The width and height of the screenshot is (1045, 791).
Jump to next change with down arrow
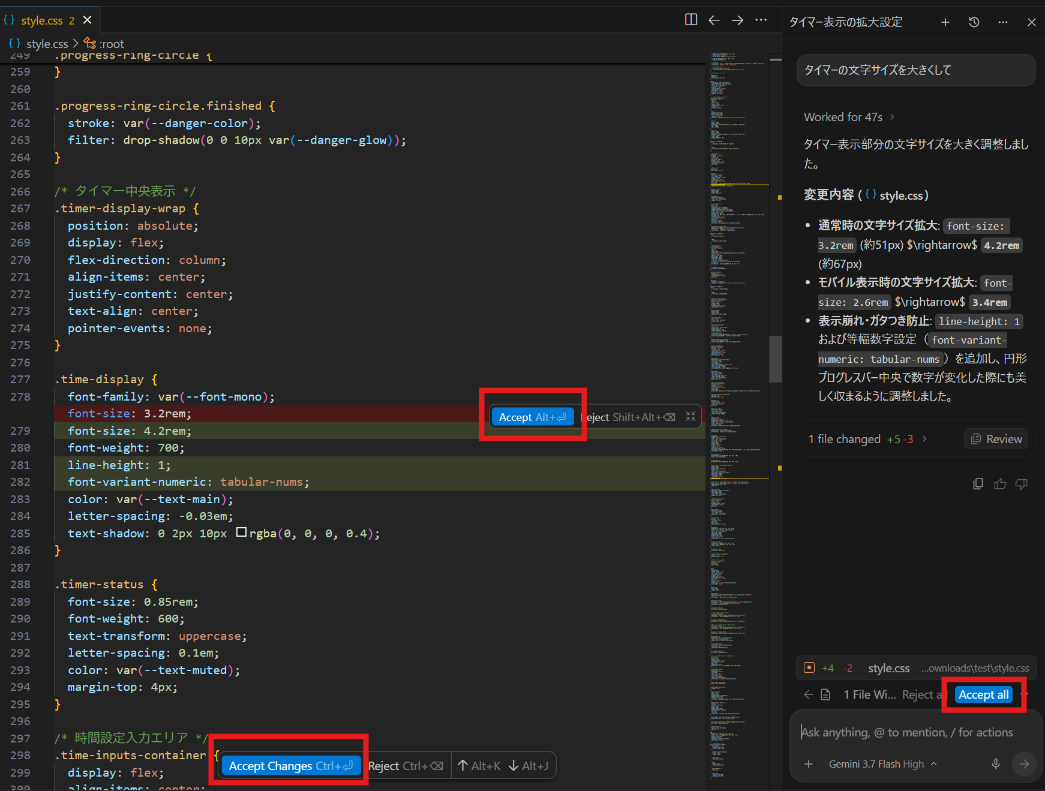(x=528, y=766)
